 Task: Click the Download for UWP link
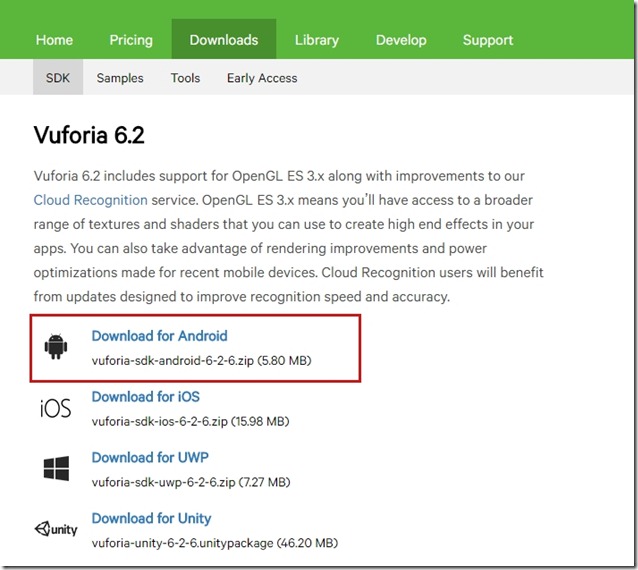click(x=150, y=457)
